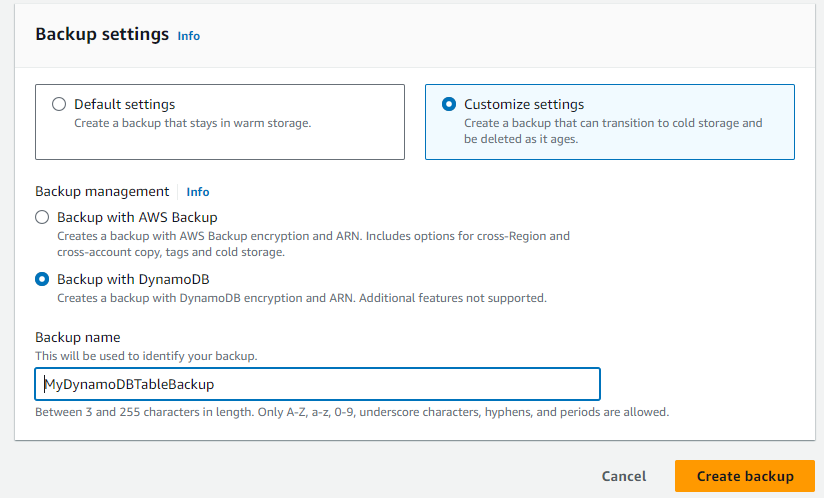Screen dimensions: 824x498
Task: Open Info link next to Backup management
Action: pyautogui.click(x=198, y=192)
